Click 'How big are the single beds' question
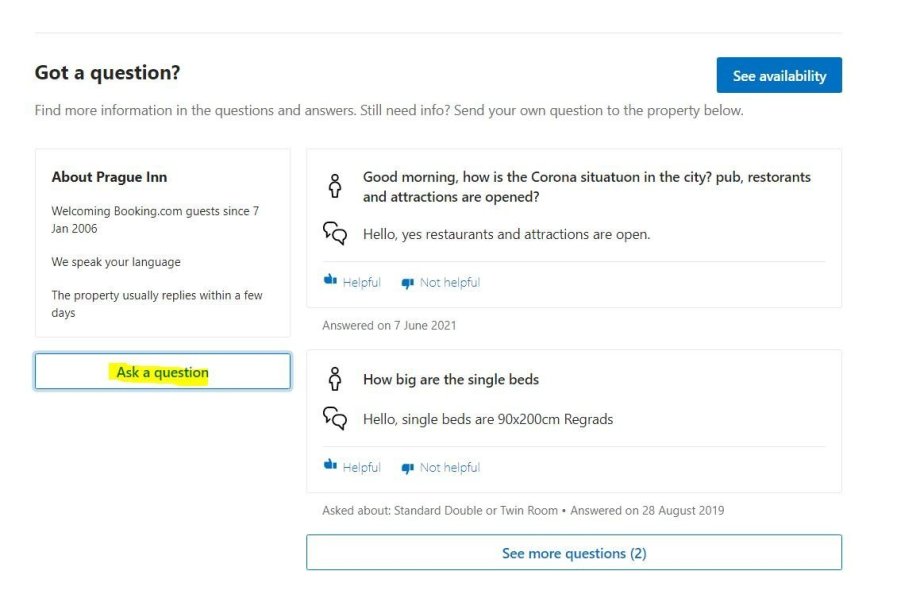Viewport: 920px width, 598px height. [450, 380]
